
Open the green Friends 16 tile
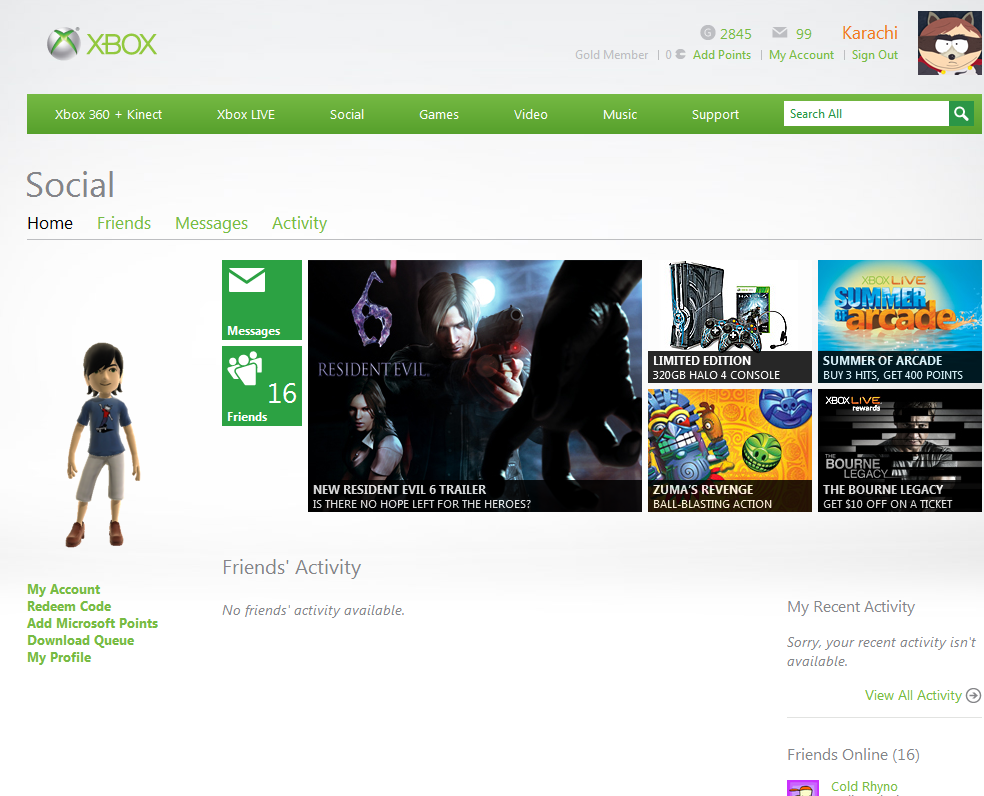pyautogui.click(x=262, y=386)
